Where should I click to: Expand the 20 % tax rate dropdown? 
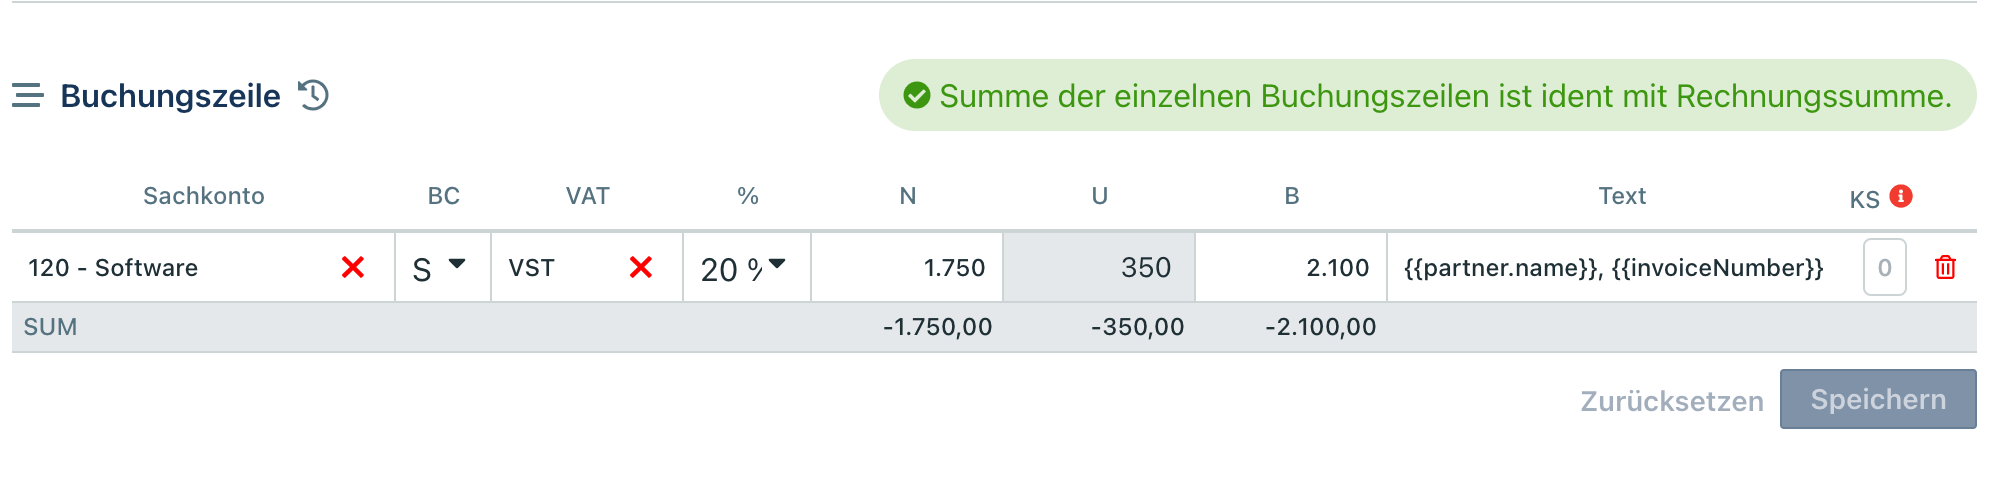[744, 268]
